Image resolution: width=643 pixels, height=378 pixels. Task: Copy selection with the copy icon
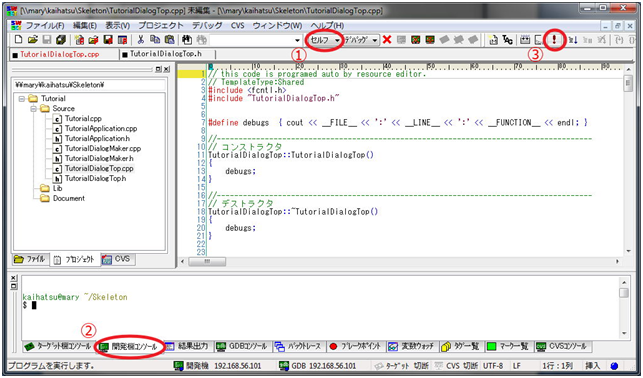155,40
